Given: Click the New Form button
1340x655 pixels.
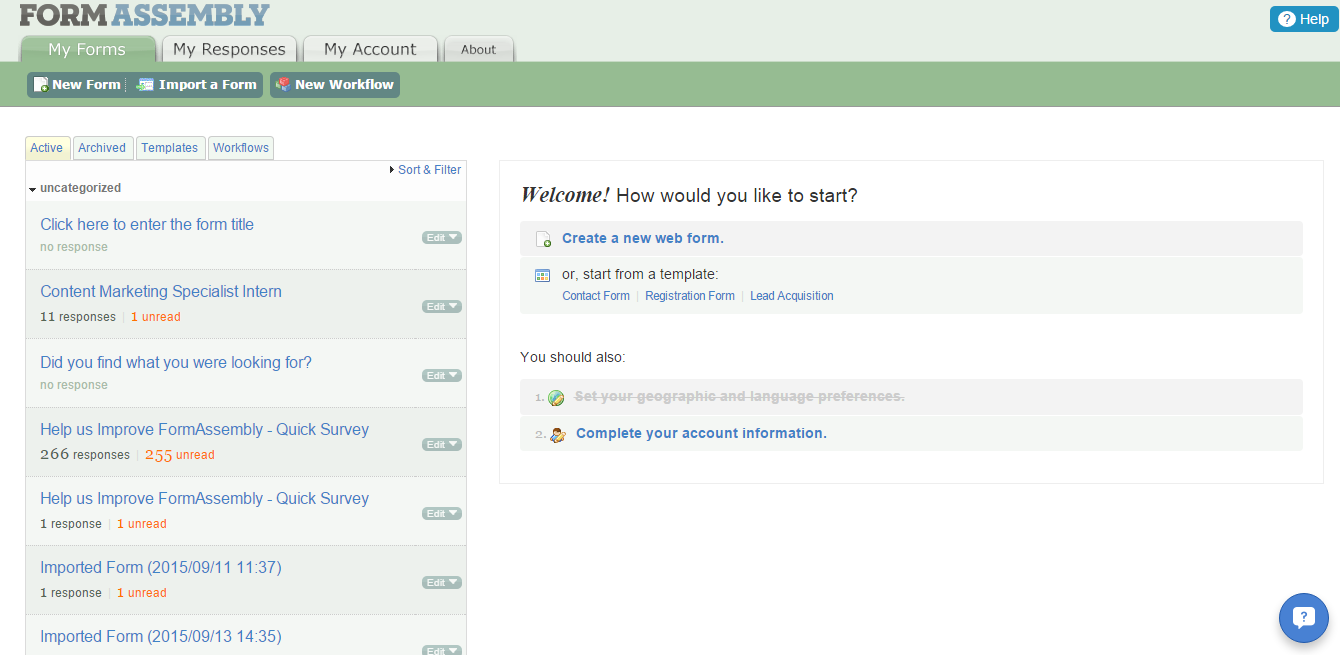Looking at the screenshot, I should tap(76, 85).
